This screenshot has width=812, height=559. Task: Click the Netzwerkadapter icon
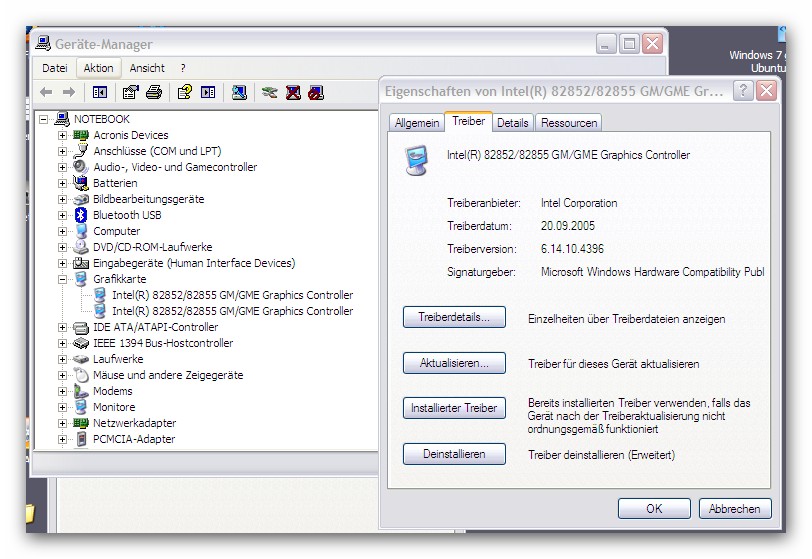point(81,423)
